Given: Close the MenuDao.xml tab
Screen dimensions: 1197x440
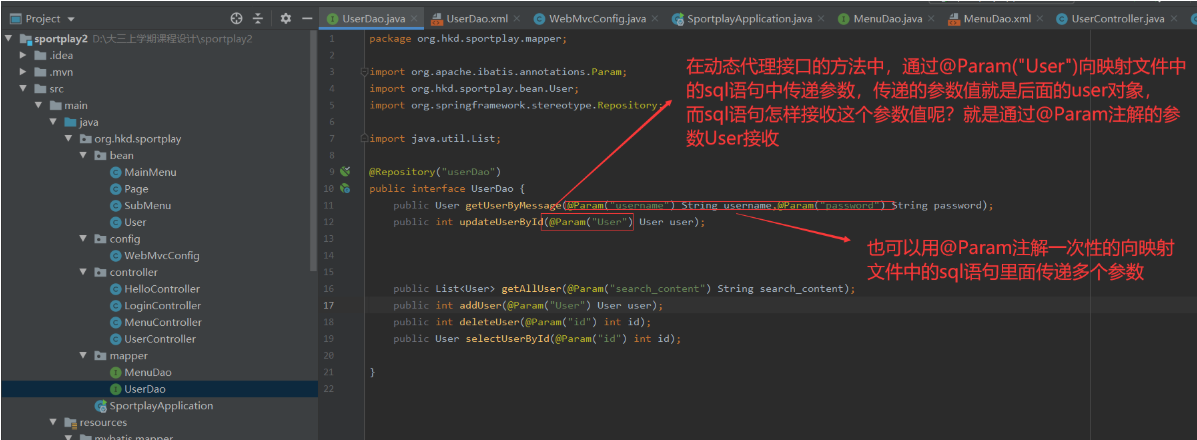Looking at the screenshot, I should pyautogui.click(x=1041, y=18).
